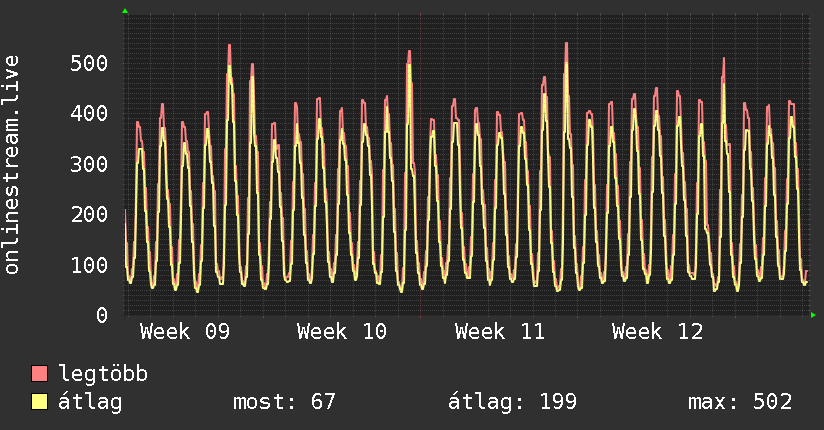The image size is (824, 430).
Task: Click the 500 y-axis value
Action: tap(89, 64)
